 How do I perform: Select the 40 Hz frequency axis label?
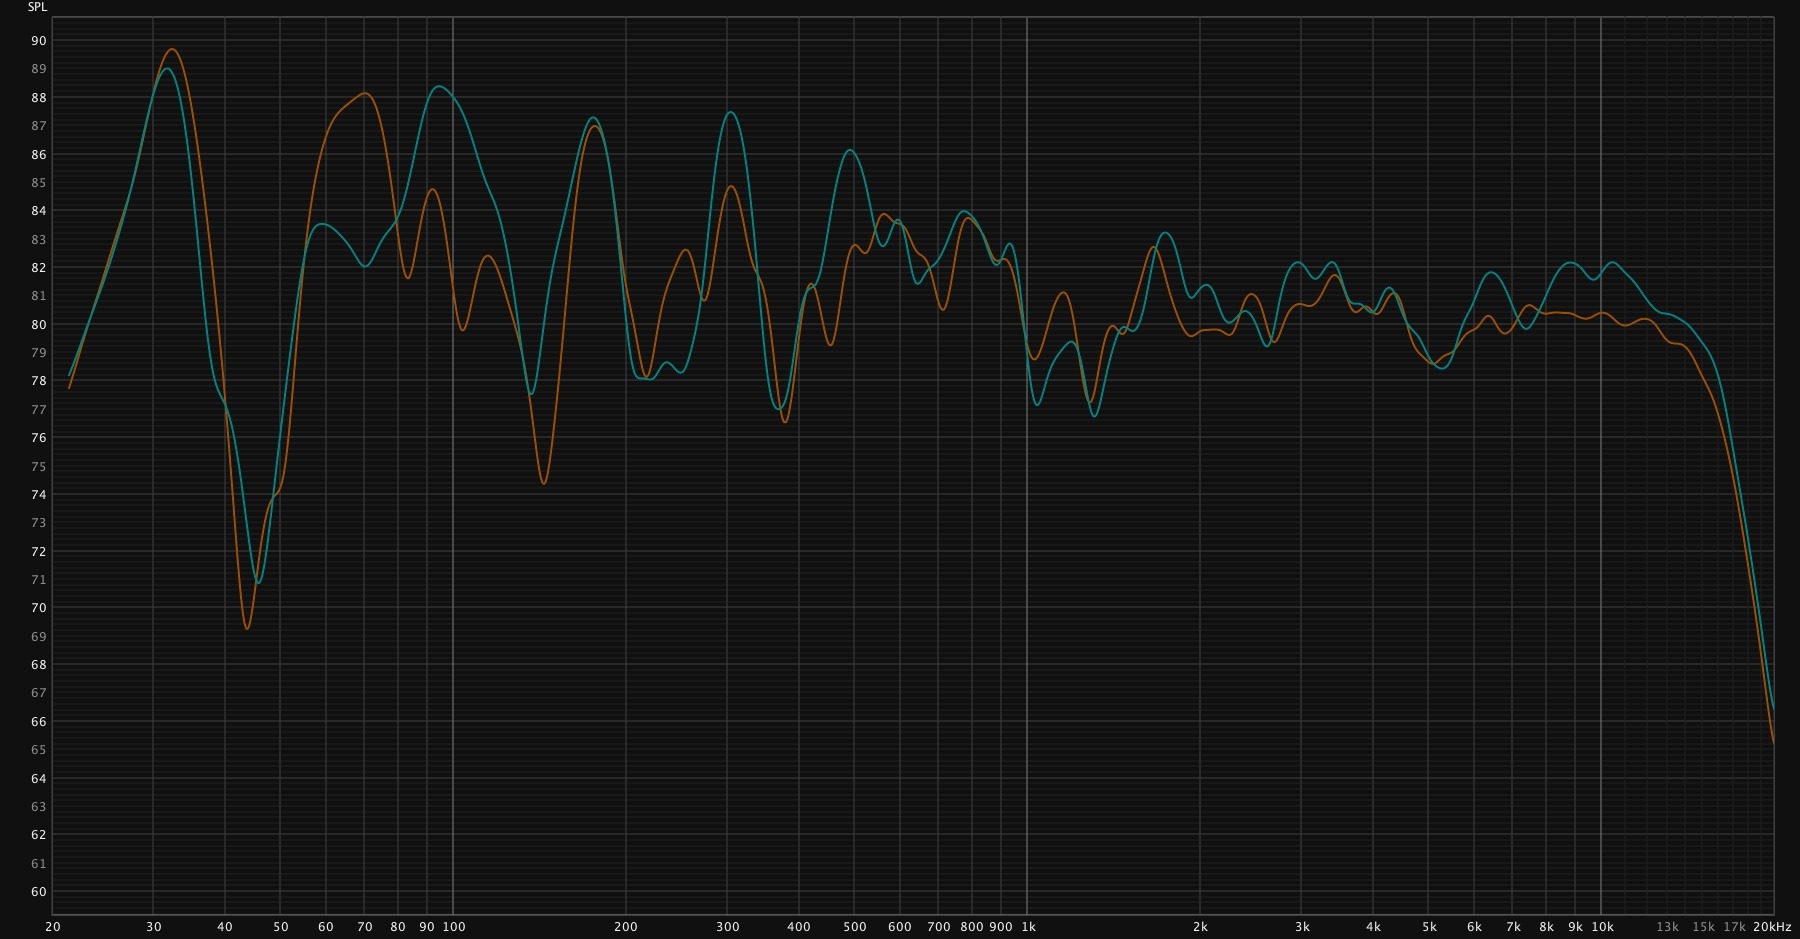click(x=225, y=927)
